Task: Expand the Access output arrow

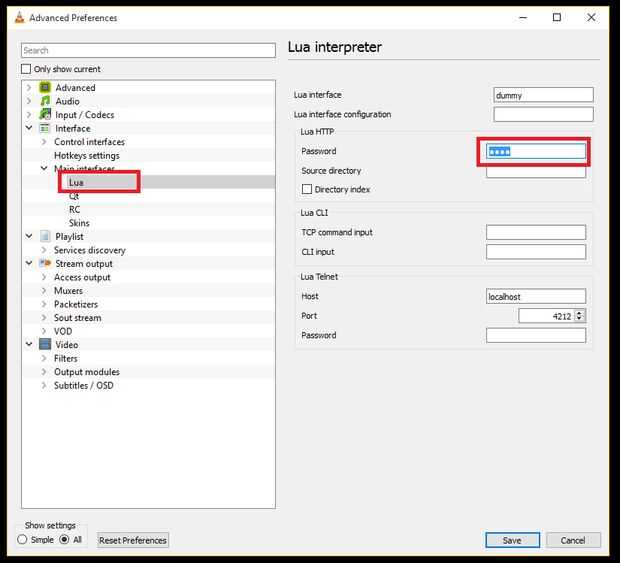Action: 44,277
